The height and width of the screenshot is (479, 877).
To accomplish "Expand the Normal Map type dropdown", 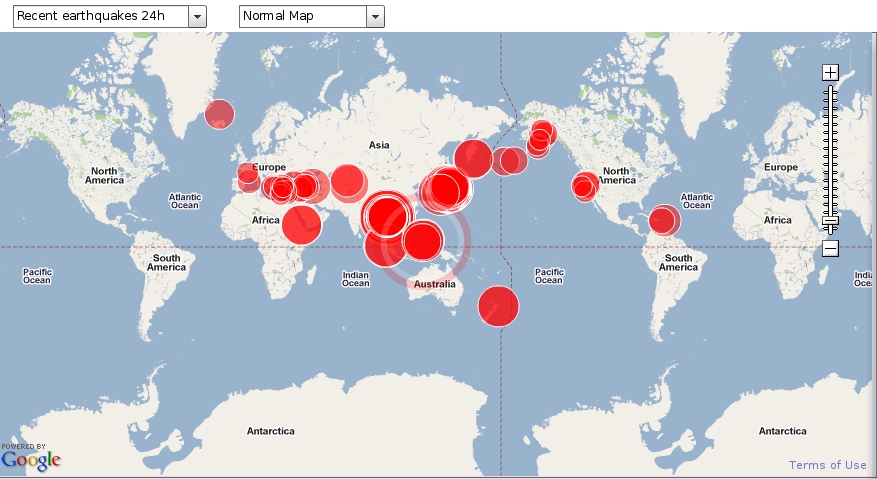I will 302,16.
